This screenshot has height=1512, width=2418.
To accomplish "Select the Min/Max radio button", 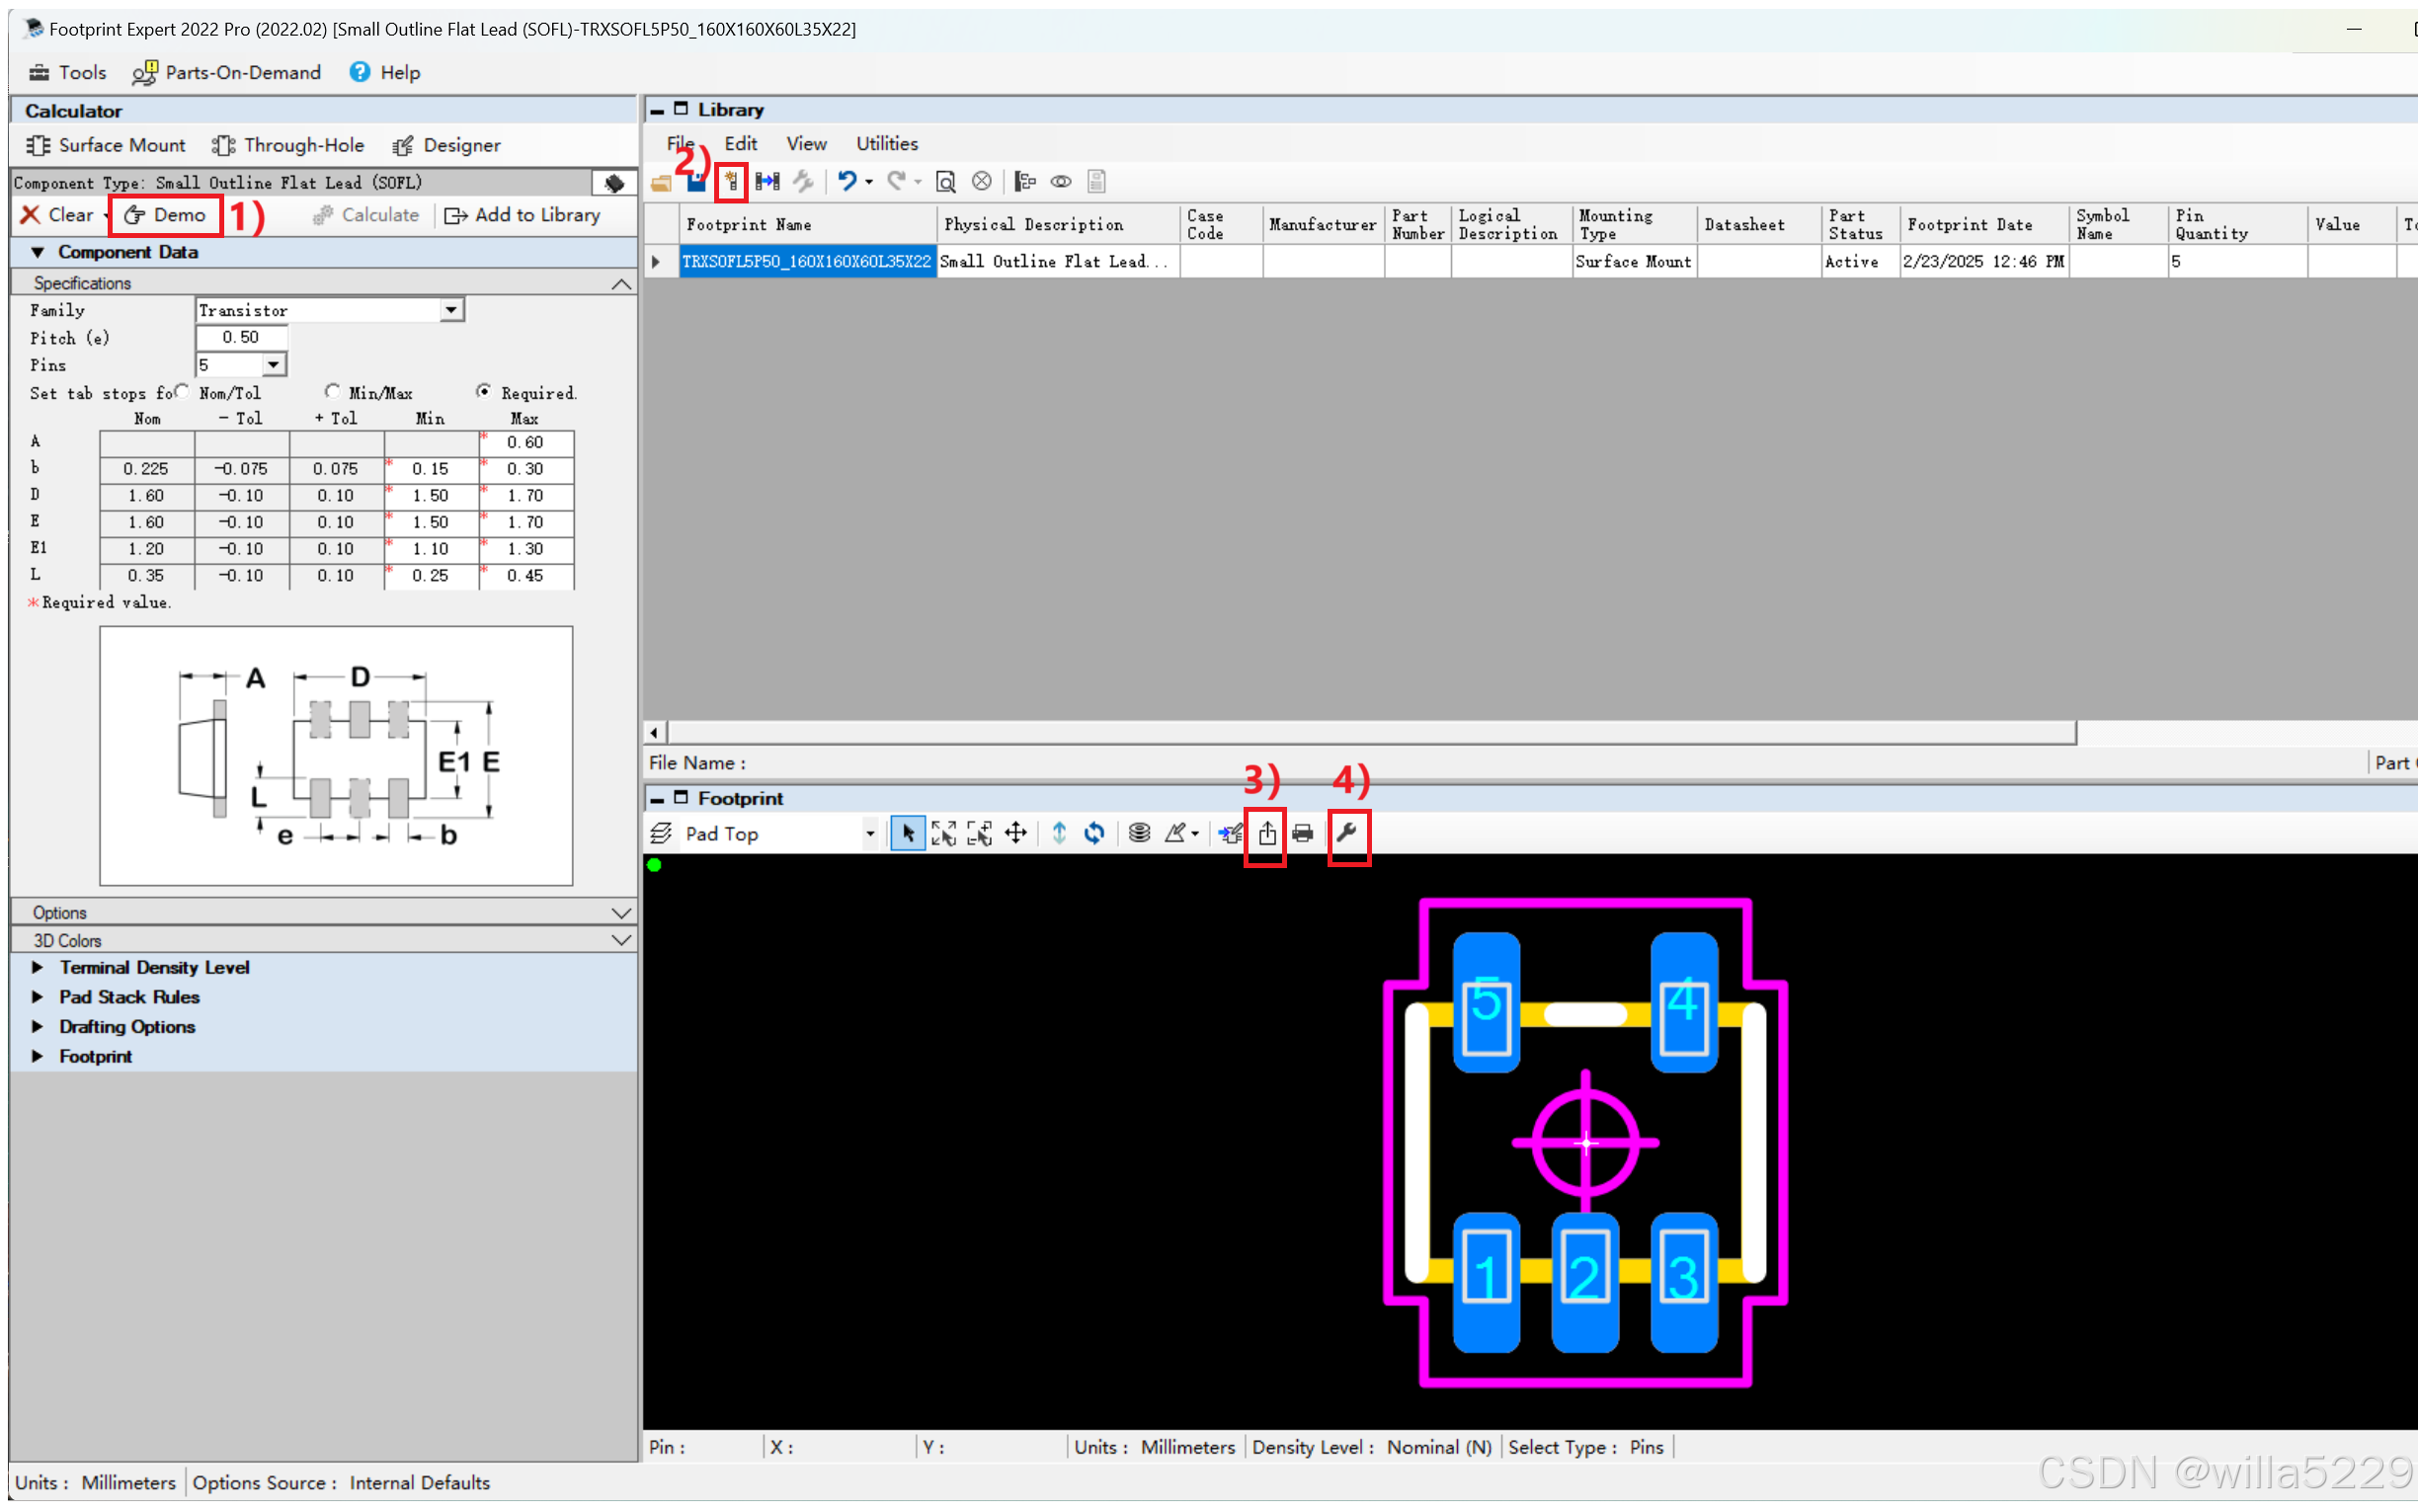I will click(332, 391).
